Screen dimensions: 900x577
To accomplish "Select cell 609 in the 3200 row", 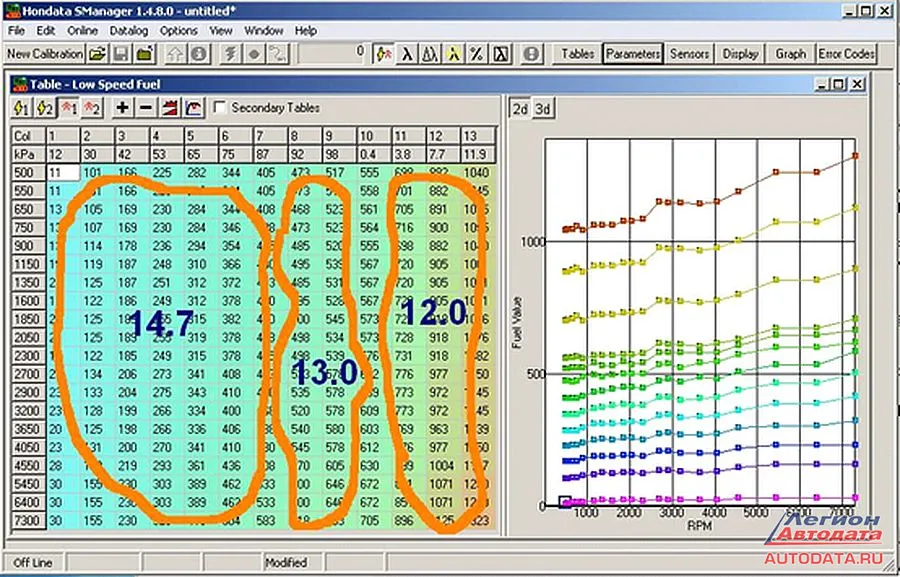I will pyautogui.click(x=373, y=411).
